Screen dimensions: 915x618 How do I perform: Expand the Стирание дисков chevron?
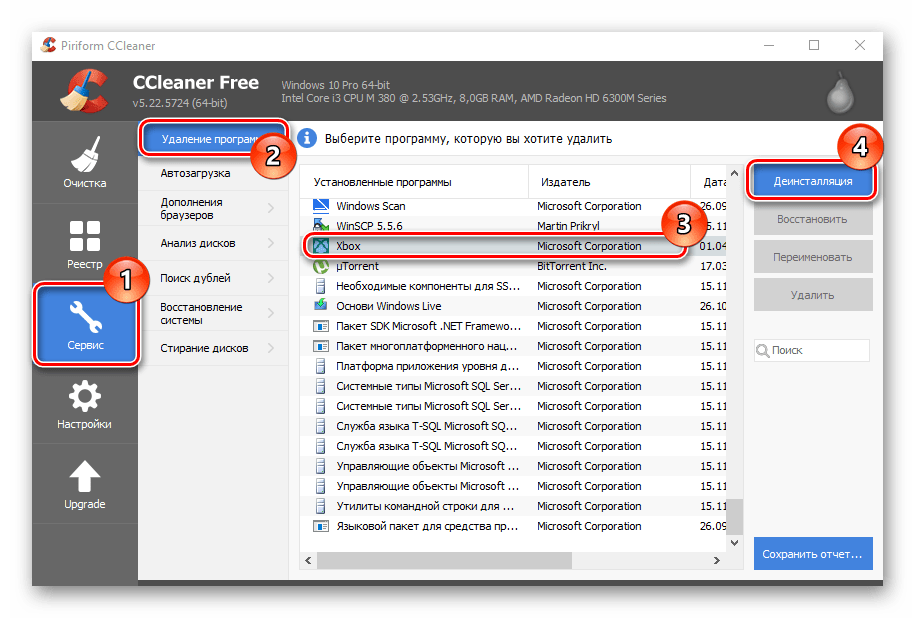point(271,348)
